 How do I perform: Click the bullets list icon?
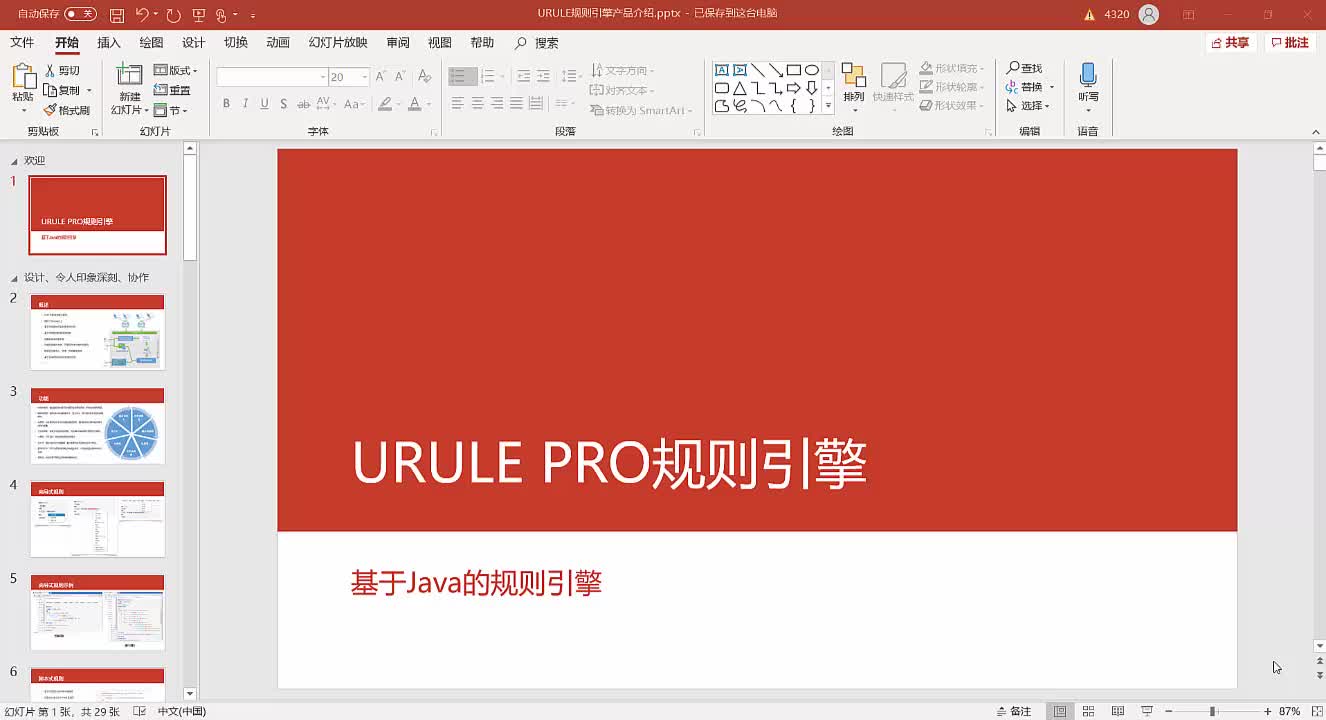click(x=458, y=76)
